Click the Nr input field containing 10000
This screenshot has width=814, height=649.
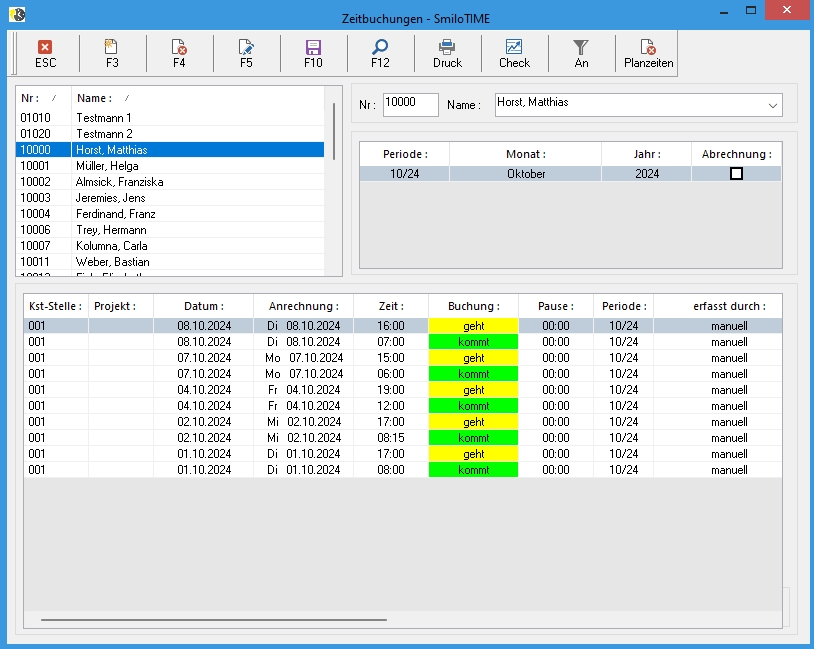click(x=410, y=105)
